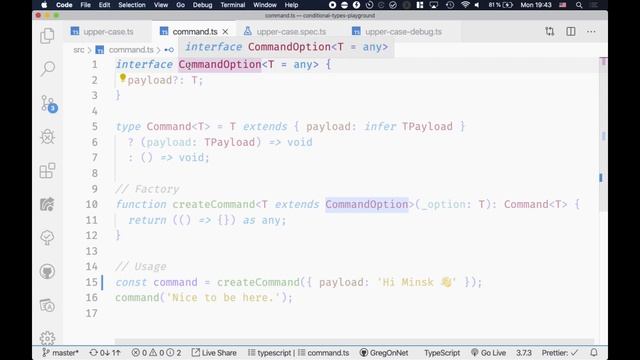Open the editor More Actions ellipsis

[591, 31]
